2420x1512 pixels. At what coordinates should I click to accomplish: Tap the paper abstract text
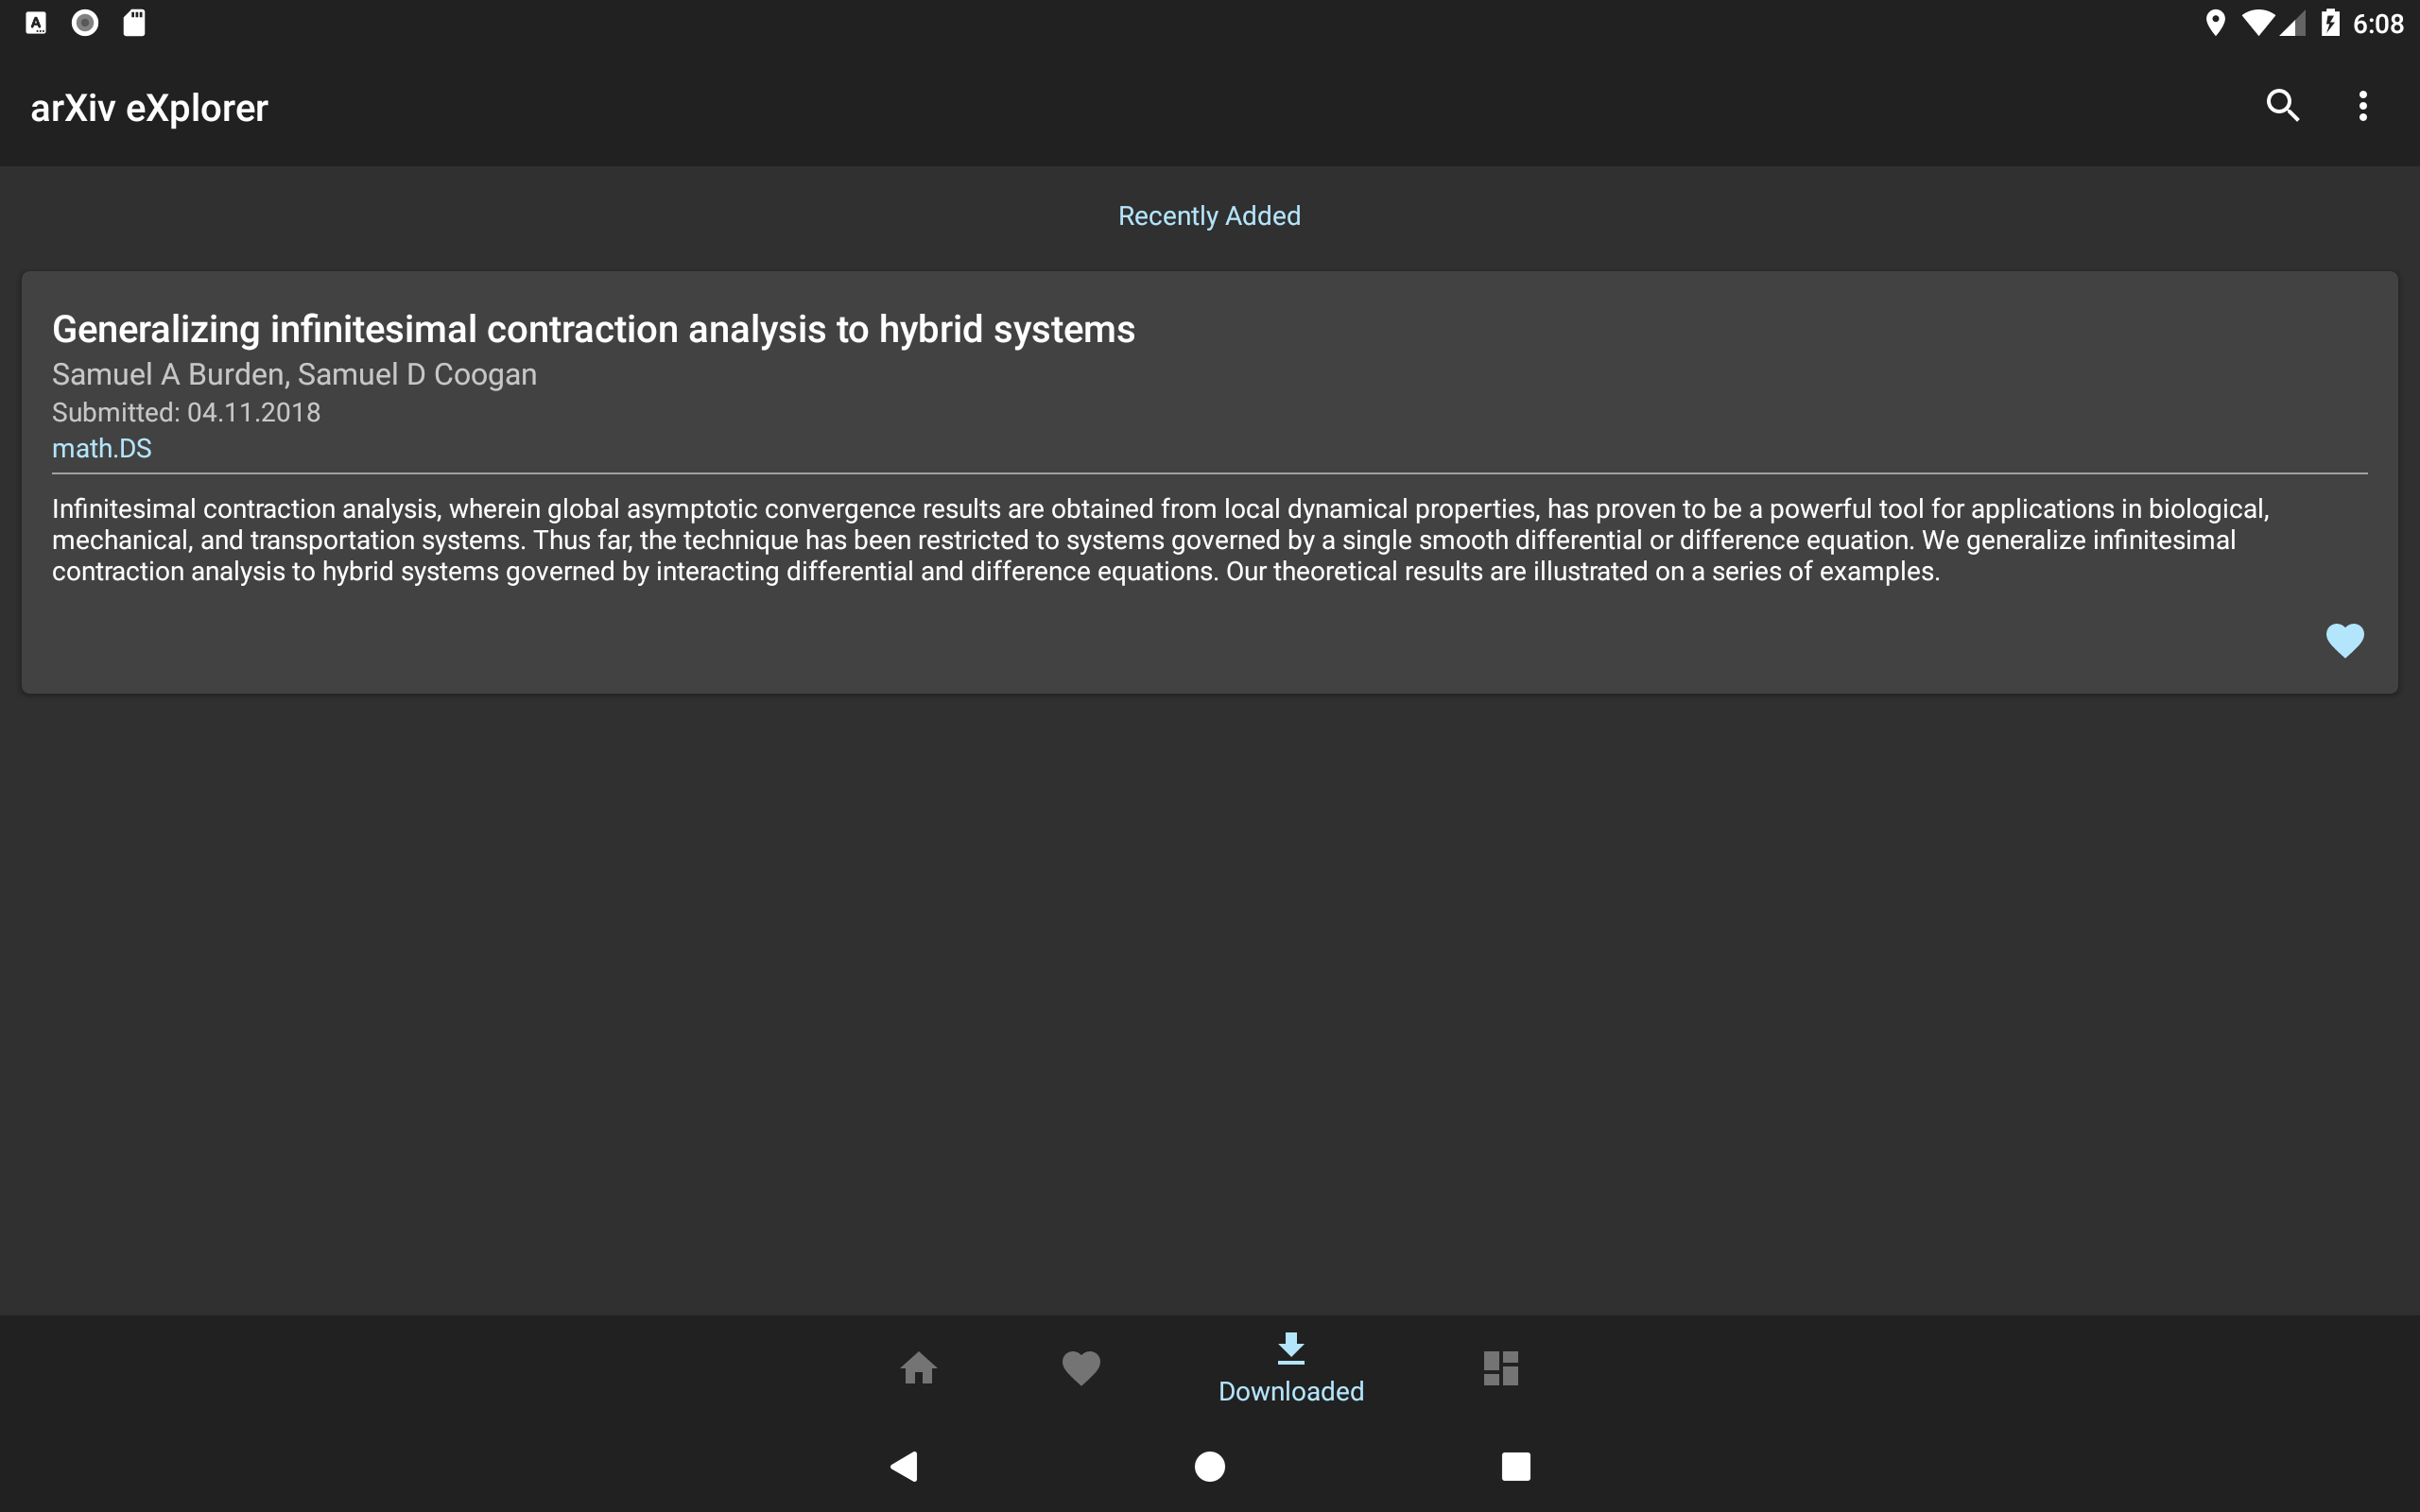pos(1160,540)
